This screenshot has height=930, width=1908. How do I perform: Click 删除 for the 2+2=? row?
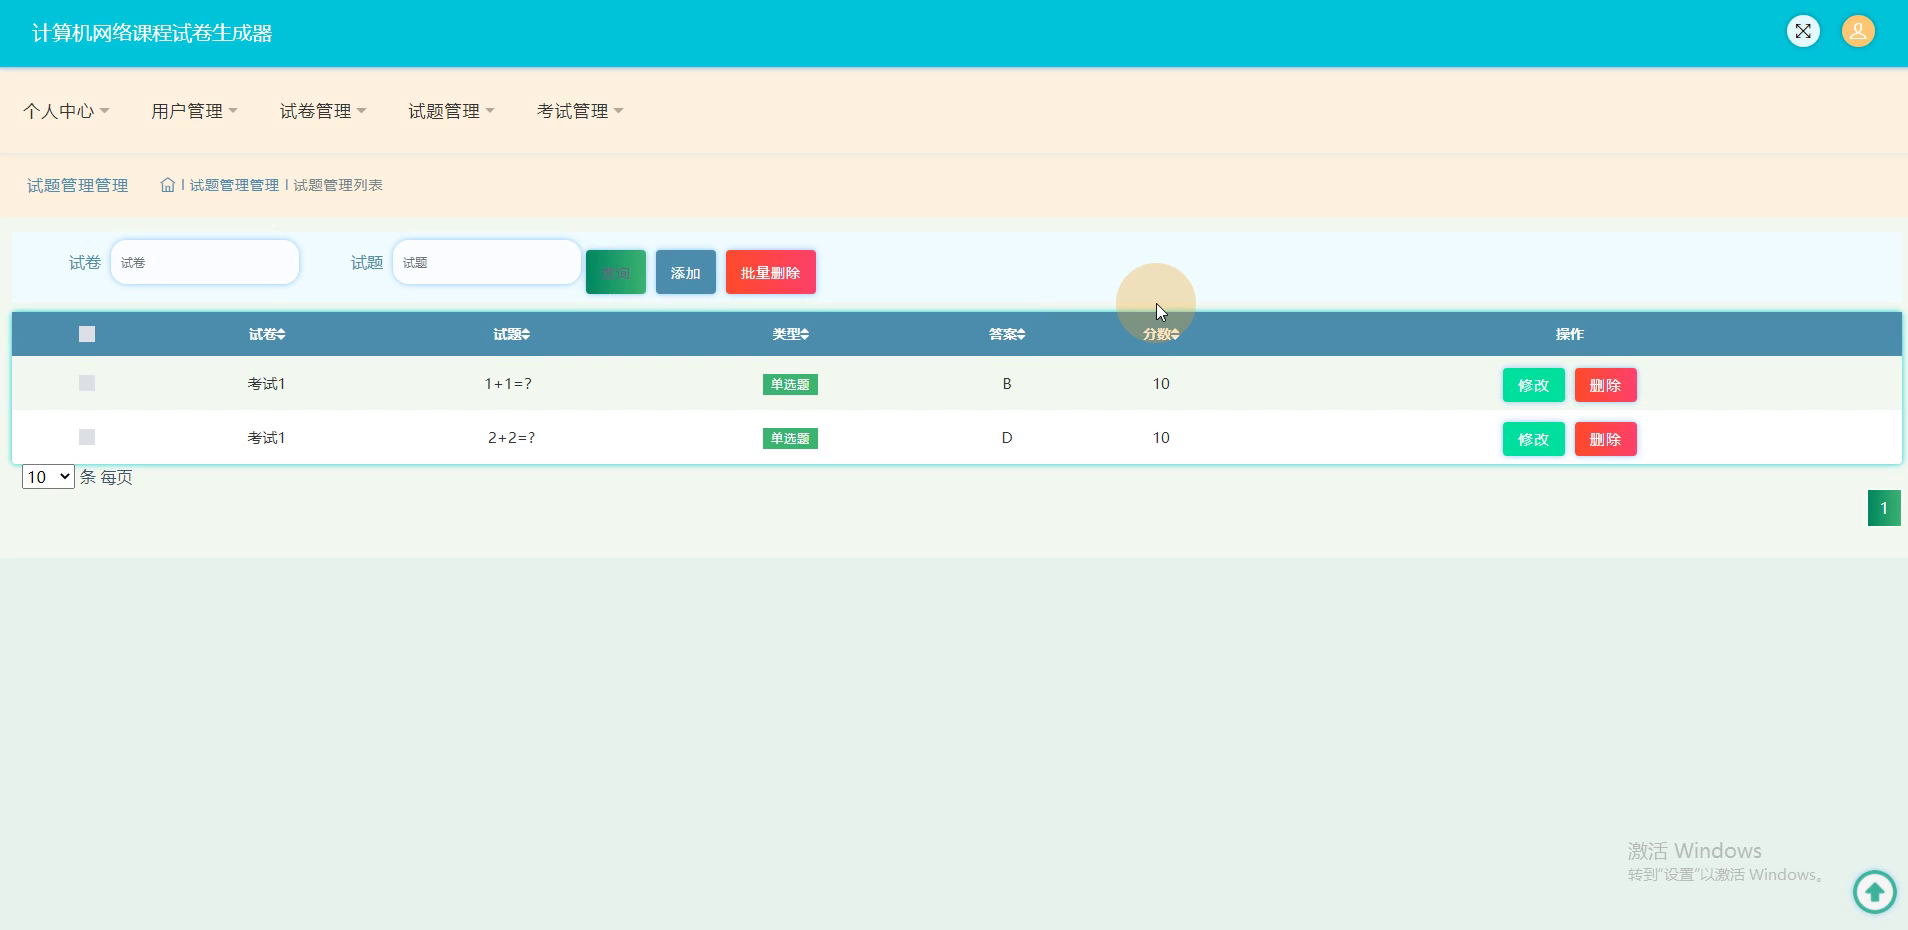(x=1605, y=439)
